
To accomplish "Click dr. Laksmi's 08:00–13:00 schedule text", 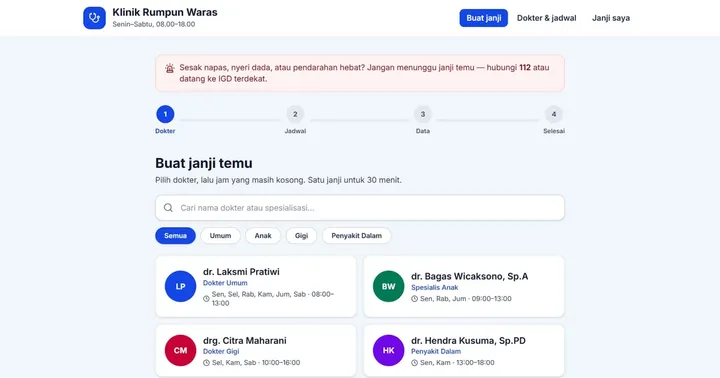I will [x=273, y=299].
